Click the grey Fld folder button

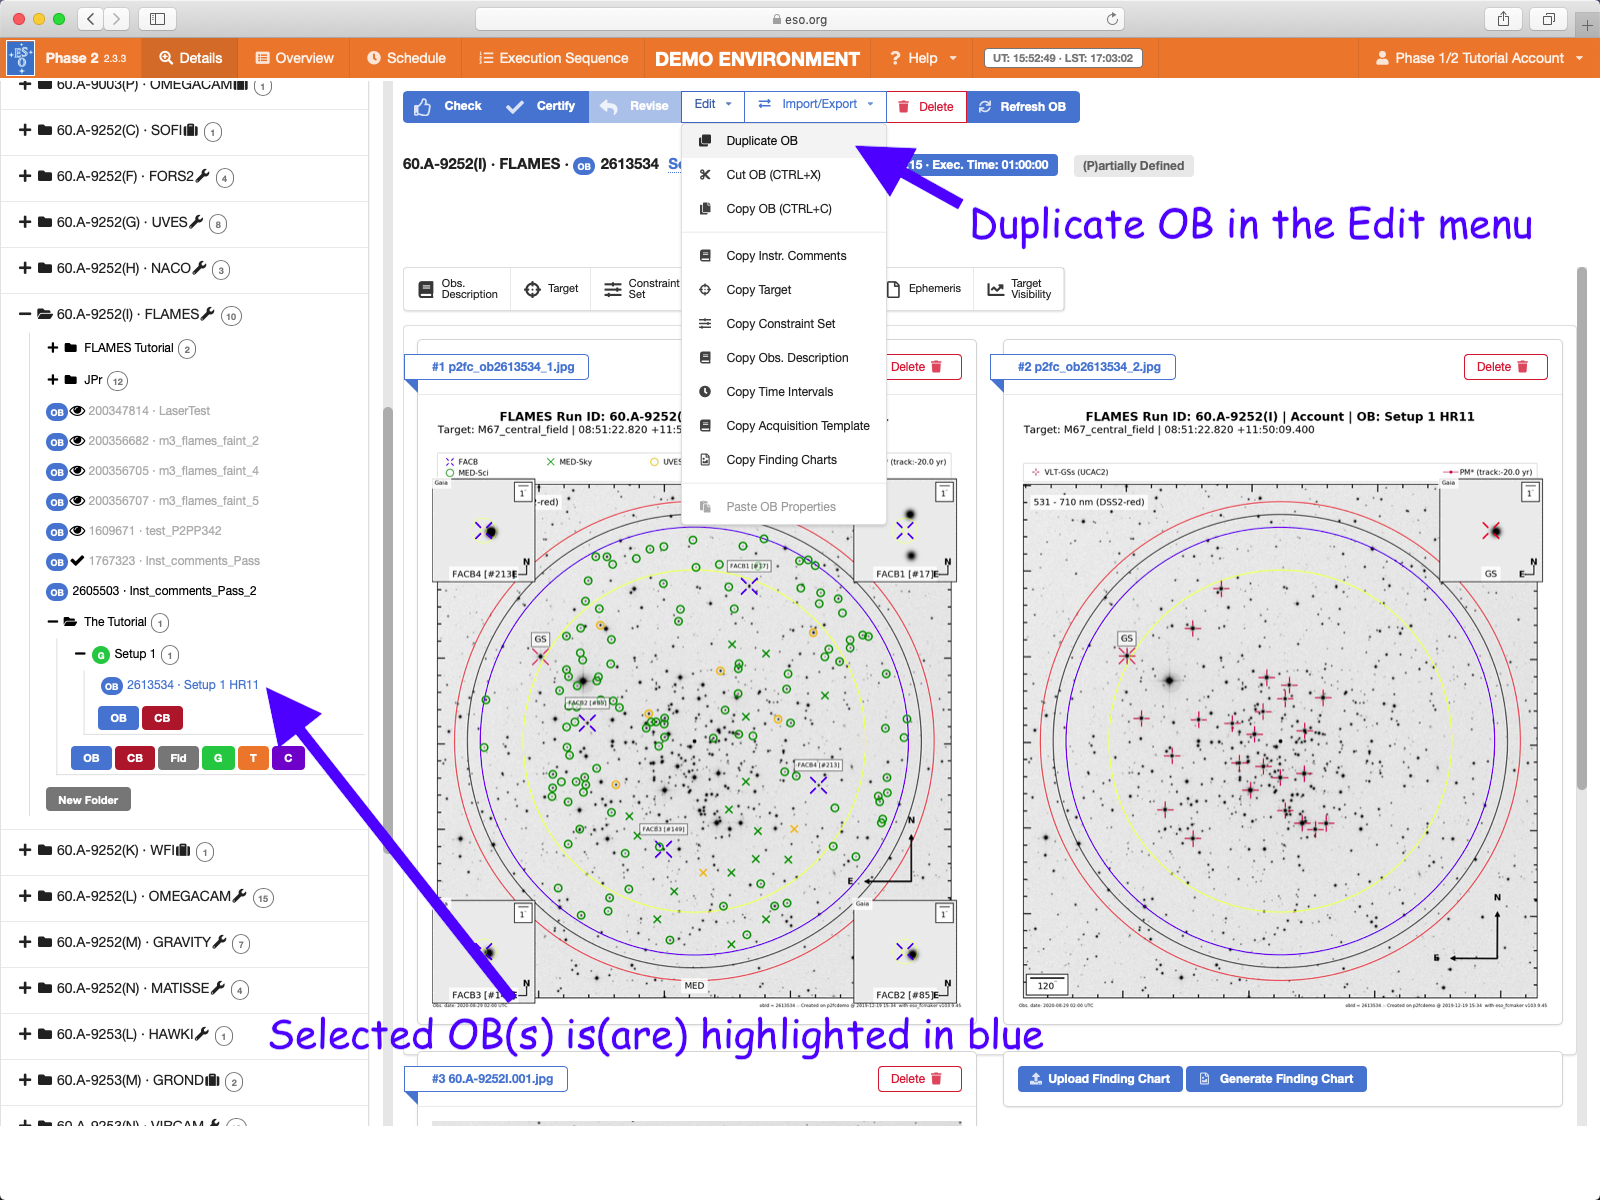click(178, 758)
